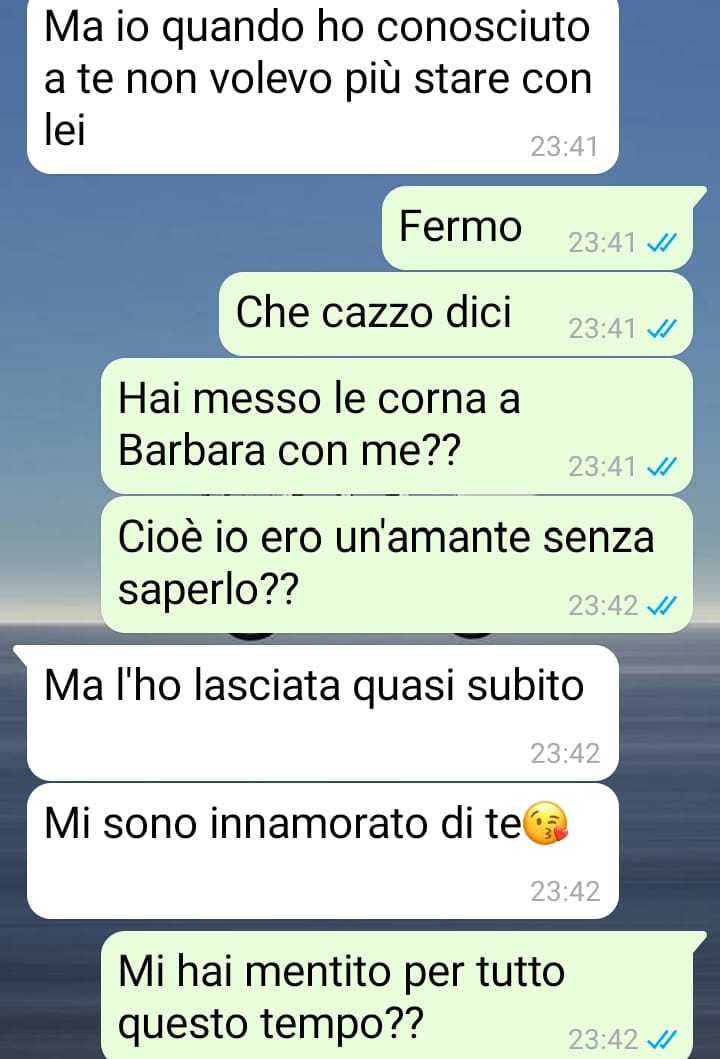Tap the 23:42 timestamp under 'innamorato di te'
The height and width of the screenshot is (1059, 720).
(565, 892)
